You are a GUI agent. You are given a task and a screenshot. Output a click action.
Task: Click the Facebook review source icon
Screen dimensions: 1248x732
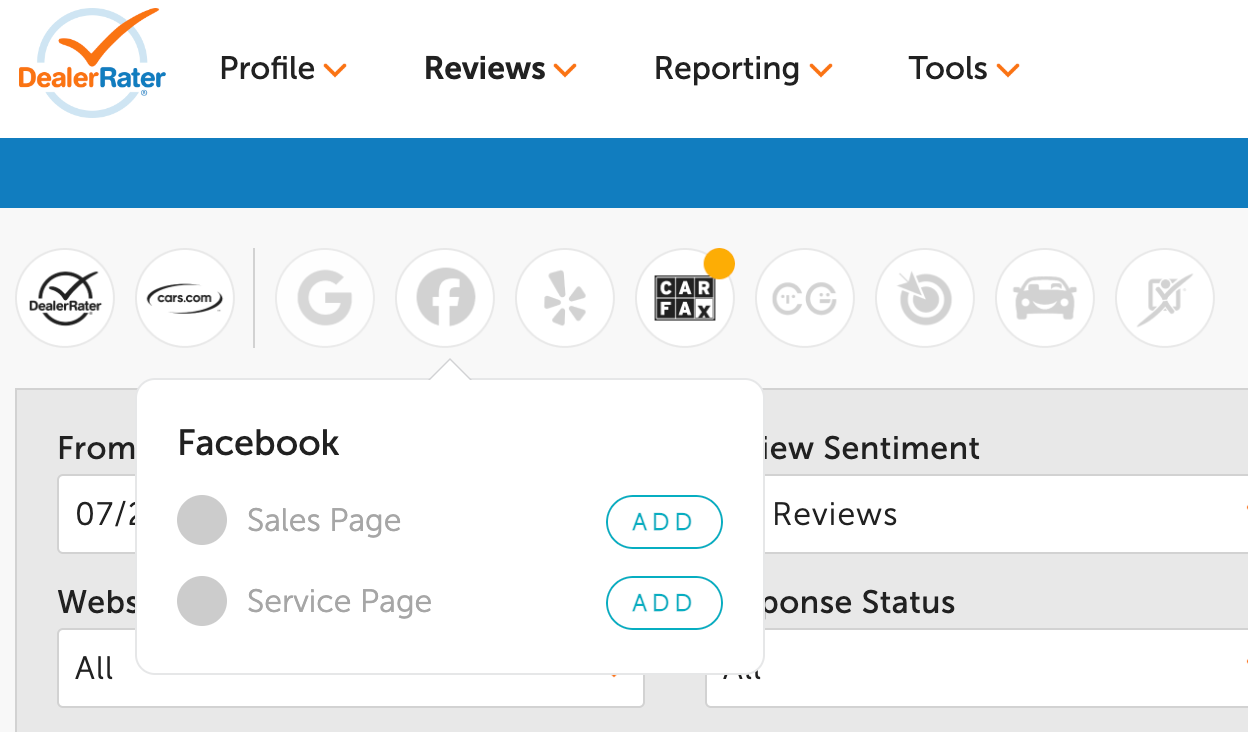pyautogui.click(x=445, y=298)
